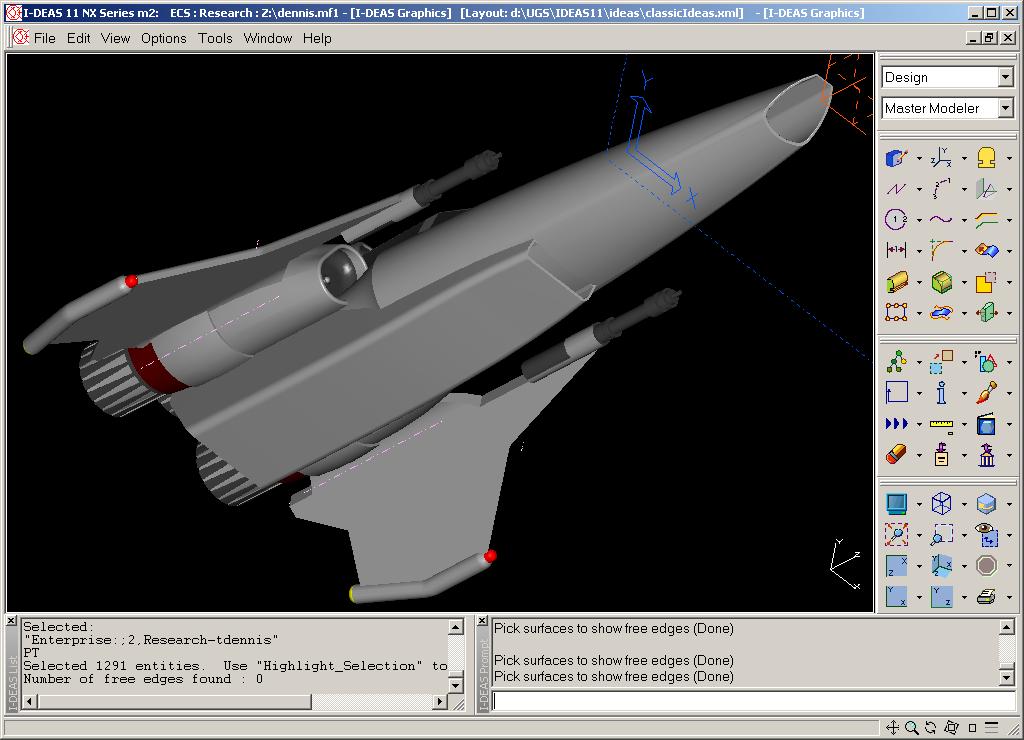The image size is (1024, 740).
Task: Switch to wireframe cube display
Action: 941,503
